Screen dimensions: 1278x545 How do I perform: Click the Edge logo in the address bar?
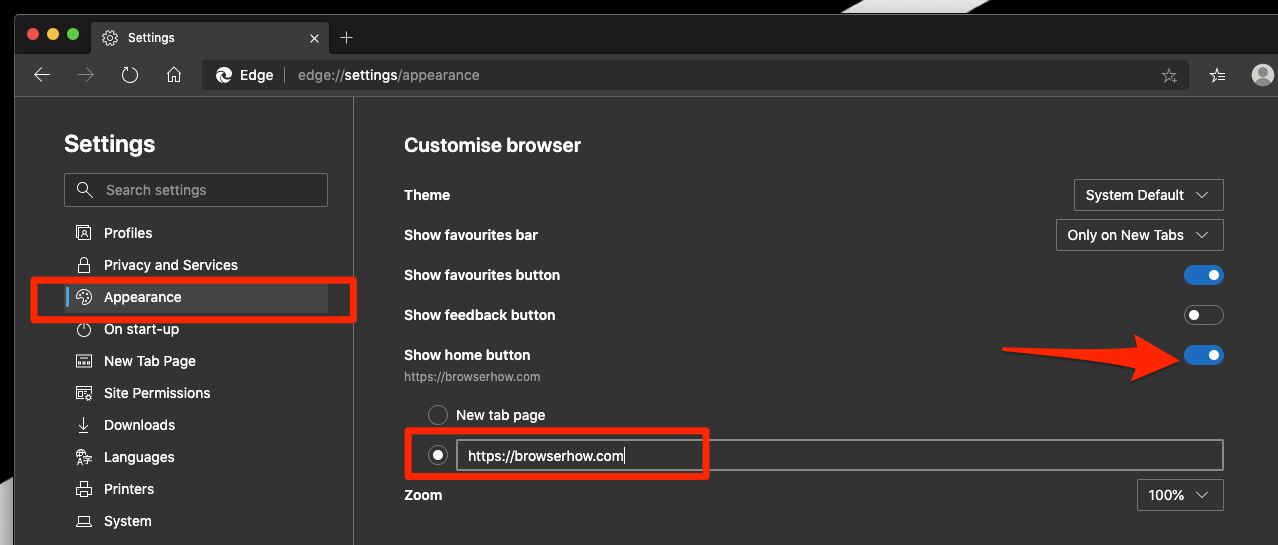[222, 75]
